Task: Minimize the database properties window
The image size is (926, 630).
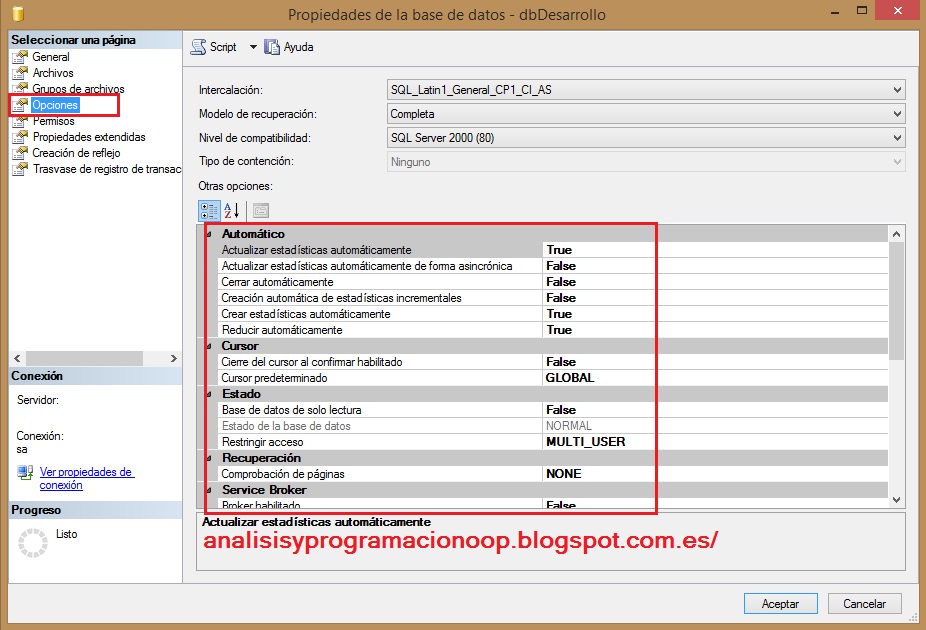Action: tap(835, 12)
